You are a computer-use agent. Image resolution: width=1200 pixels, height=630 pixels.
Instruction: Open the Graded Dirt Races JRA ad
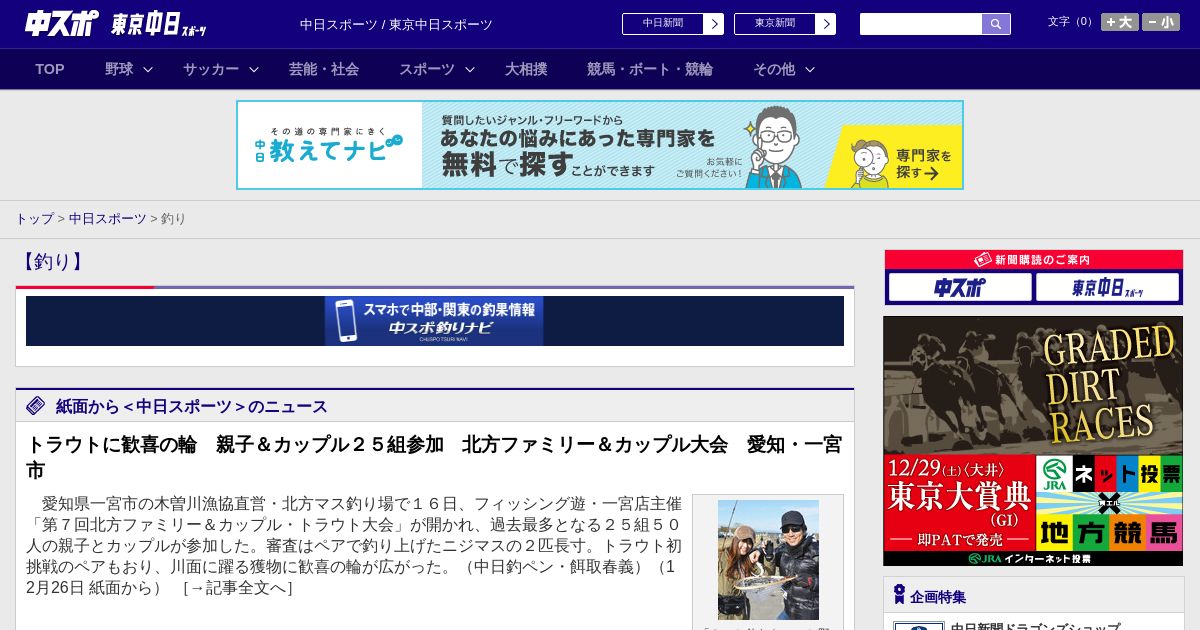coord(1033,441)
